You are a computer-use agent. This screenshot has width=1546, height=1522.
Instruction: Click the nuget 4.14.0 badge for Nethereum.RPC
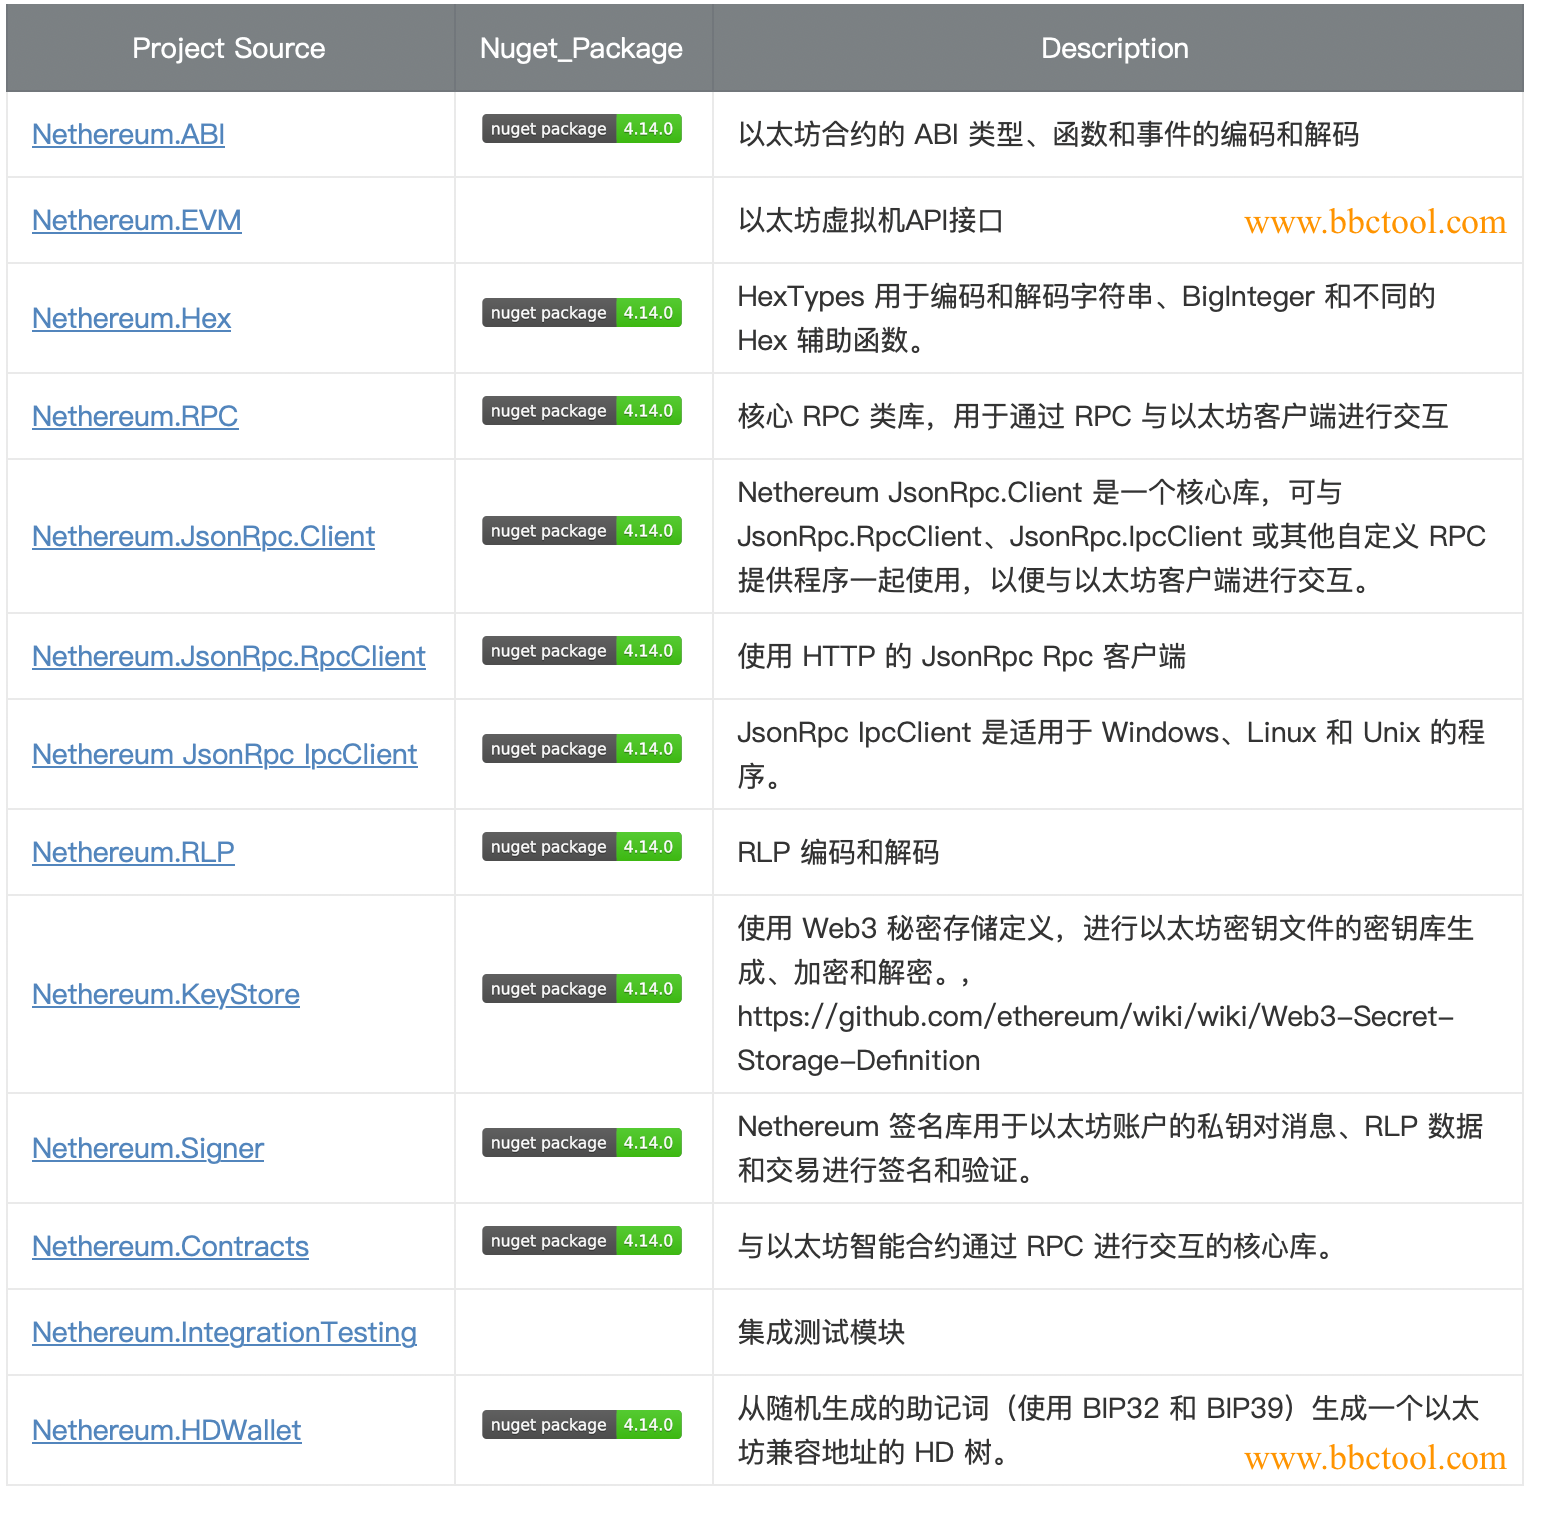pyautogui.click(x=581, y=411)
